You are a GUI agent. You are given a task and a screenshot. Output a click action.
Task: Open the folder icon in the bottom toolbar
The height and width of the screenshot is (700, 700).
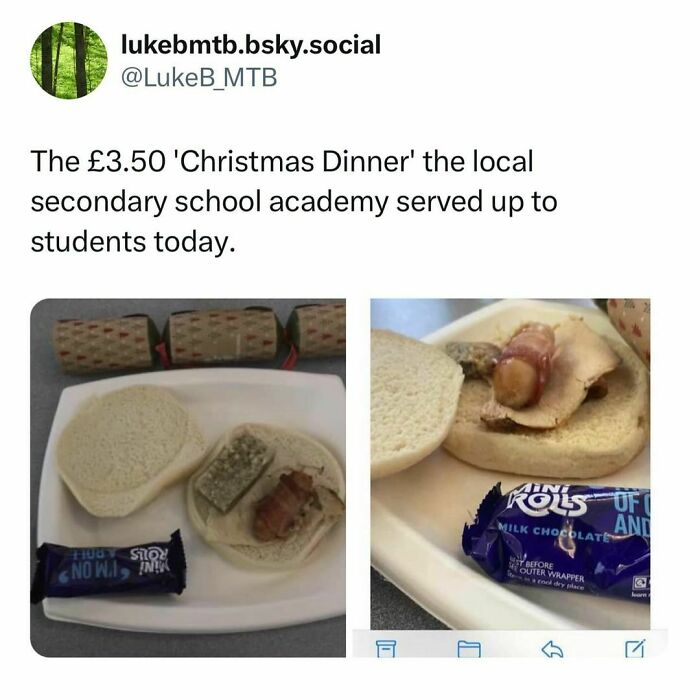469,649
